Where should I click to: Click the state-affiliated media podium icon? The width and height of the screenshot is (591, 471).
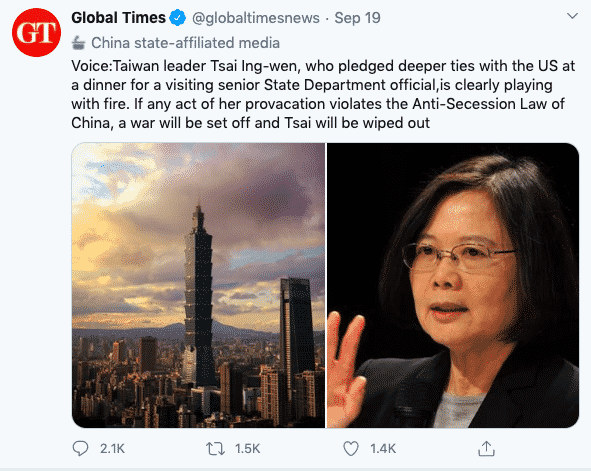pos(78,43)
